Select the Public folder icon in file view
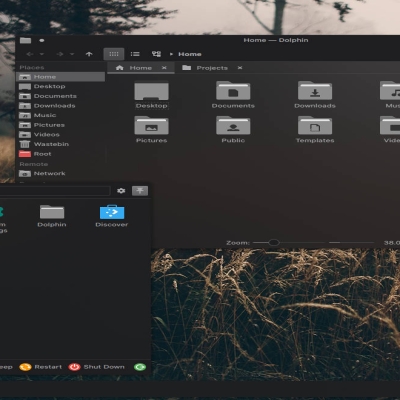This screenshot has height=400, width=400. [x=233, y=125]
